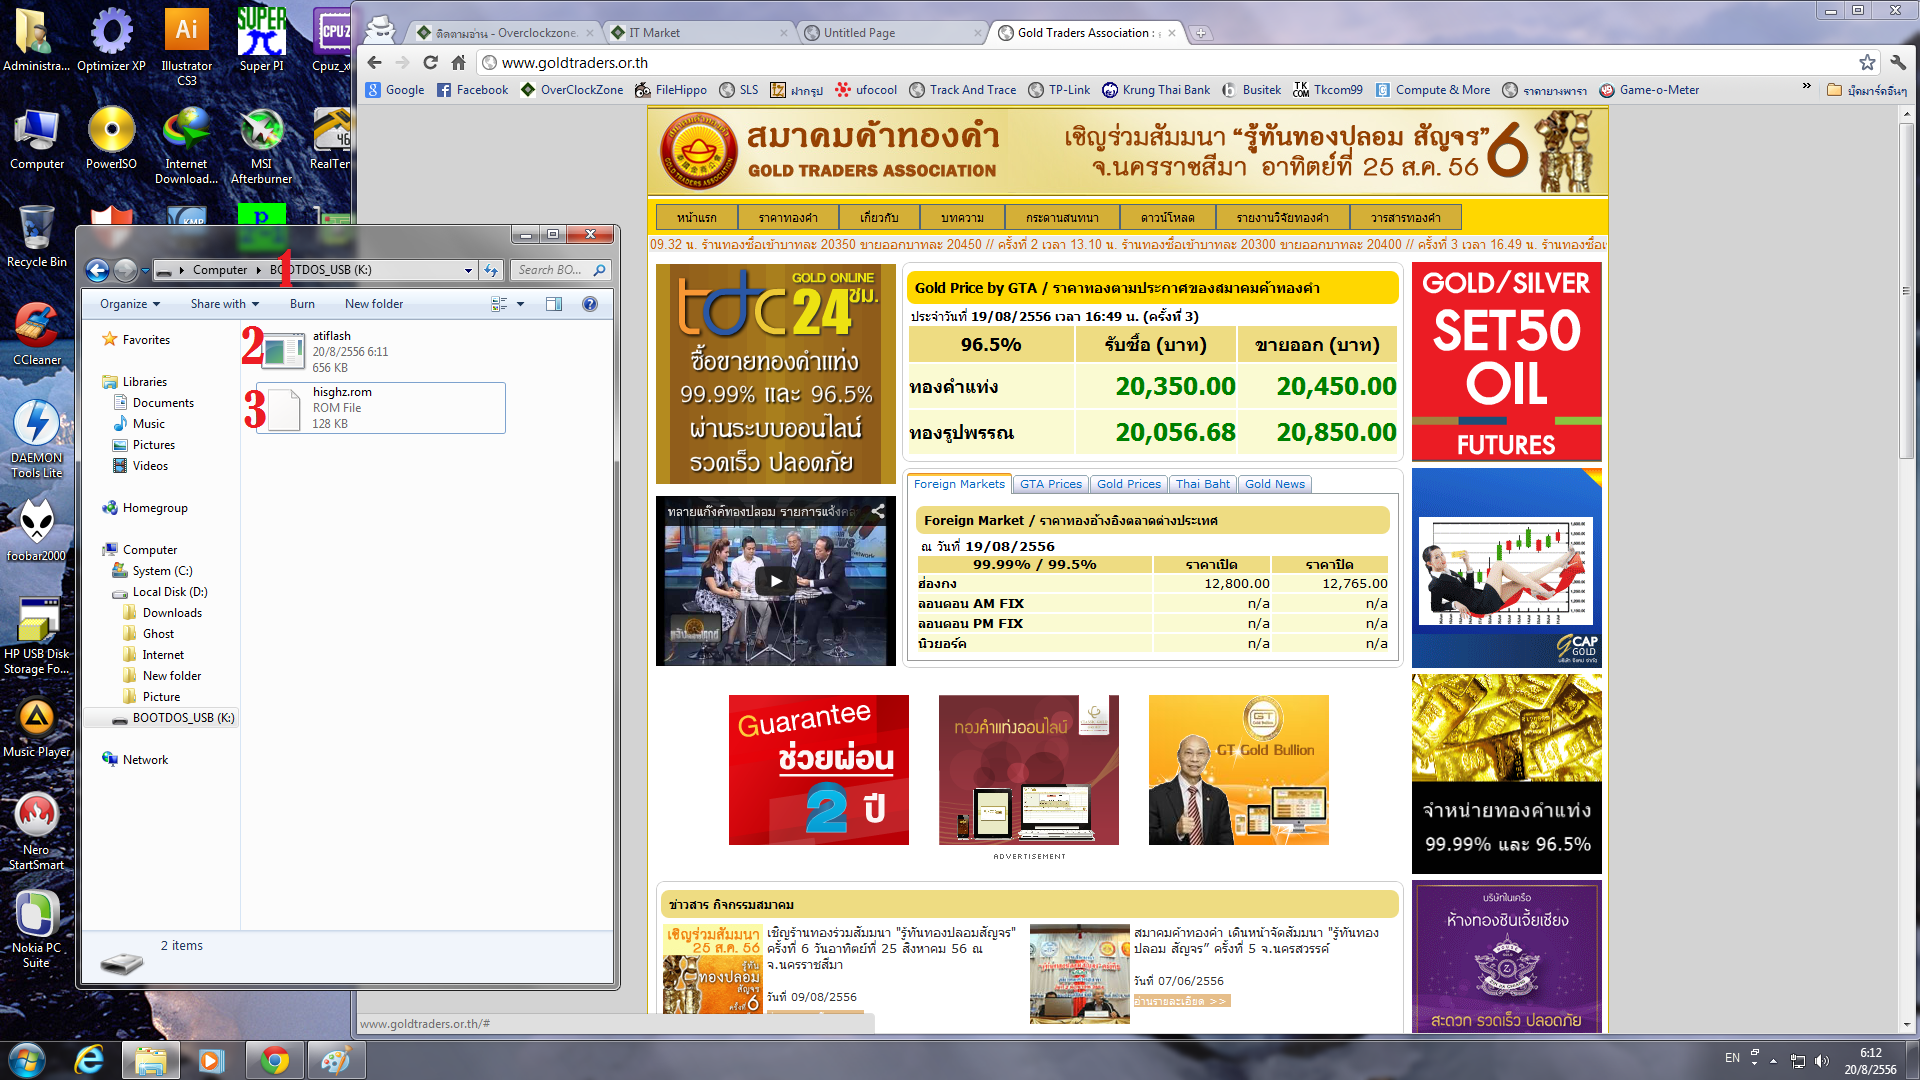Viewport: 1920px width, 1080px height.
Task: Open the change view options arrow
Action: pyautogui.click(x=520, y=304)
